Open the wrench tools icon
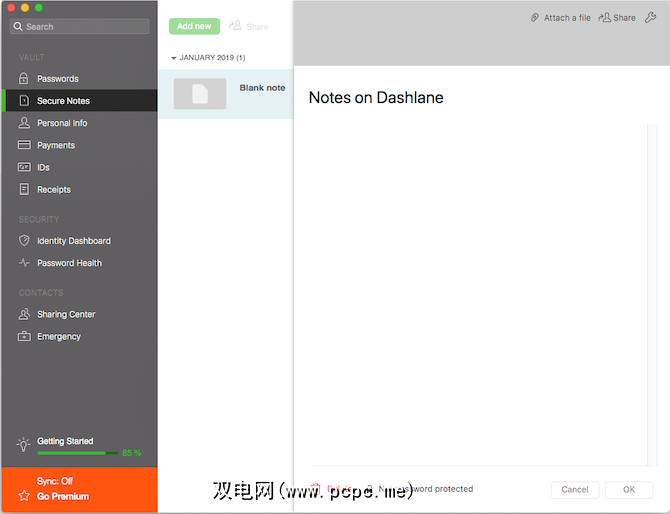This screenshot has width=670, height=514. point(651,18)
